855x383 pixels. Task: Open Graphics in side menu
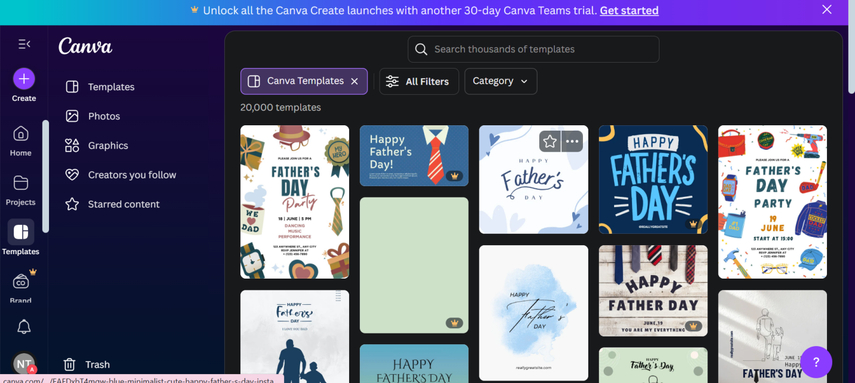tap(108, 146)
